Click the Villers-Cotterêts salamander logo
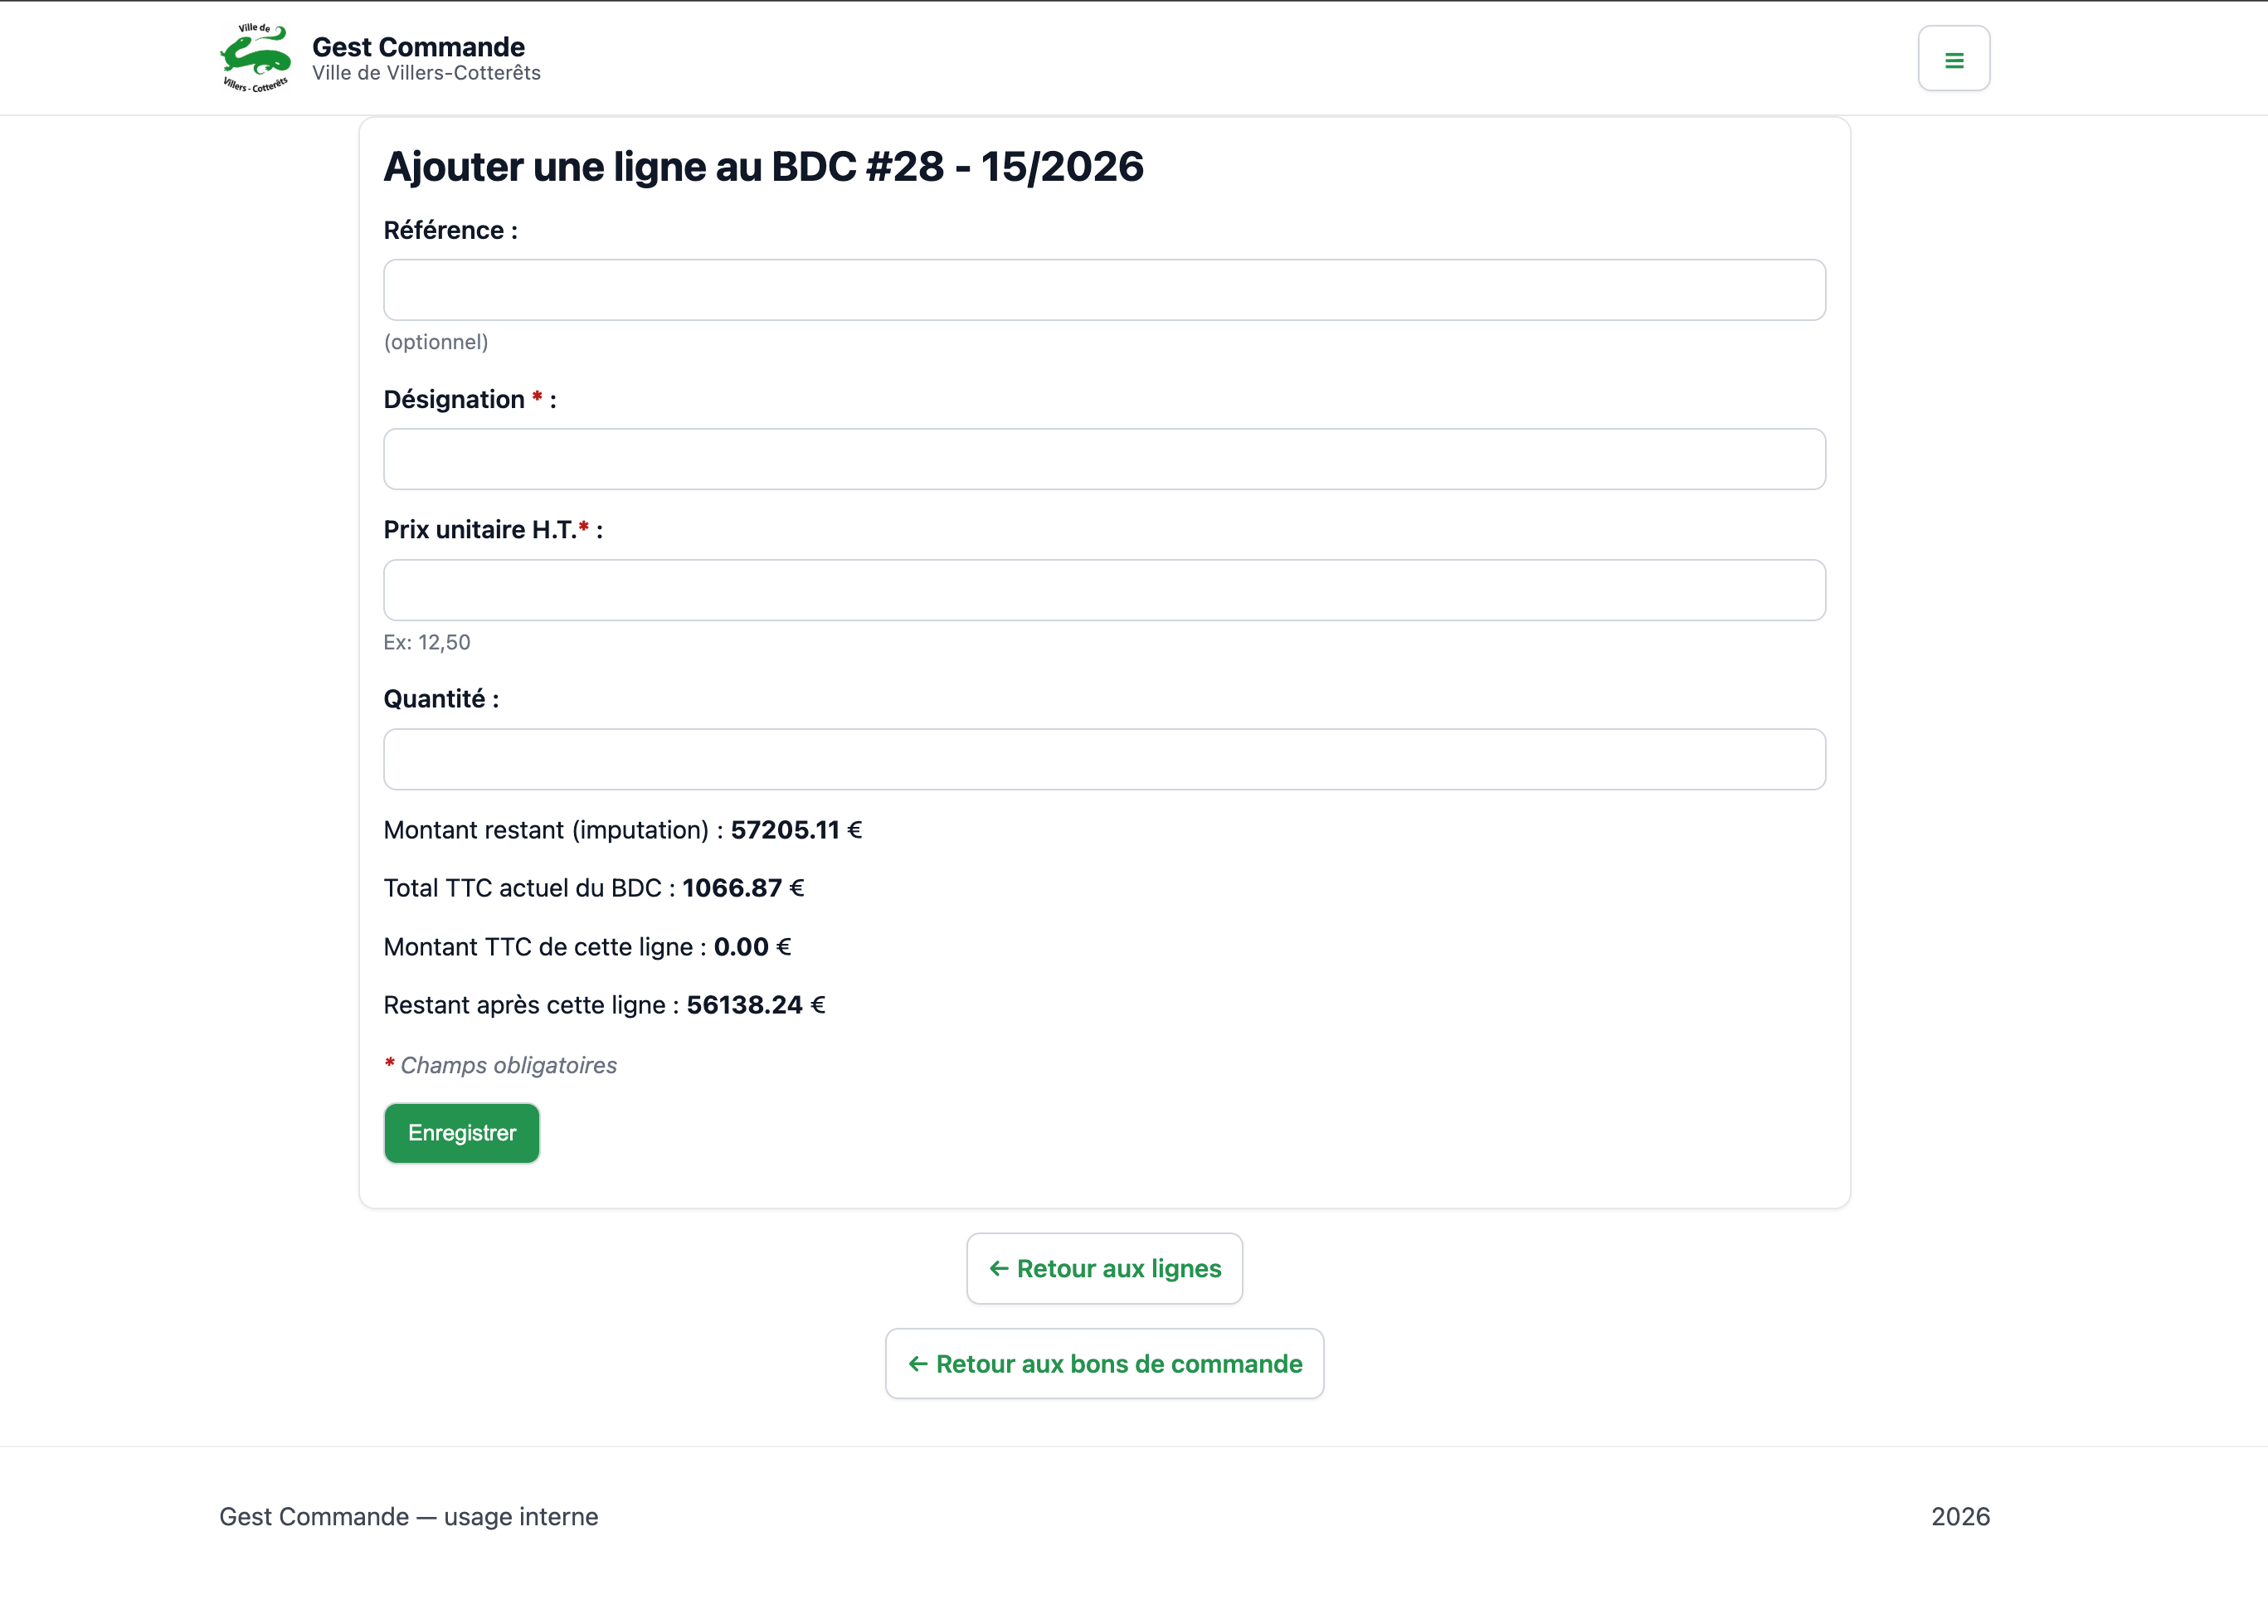2268x1624 pixels. point(255,58)
